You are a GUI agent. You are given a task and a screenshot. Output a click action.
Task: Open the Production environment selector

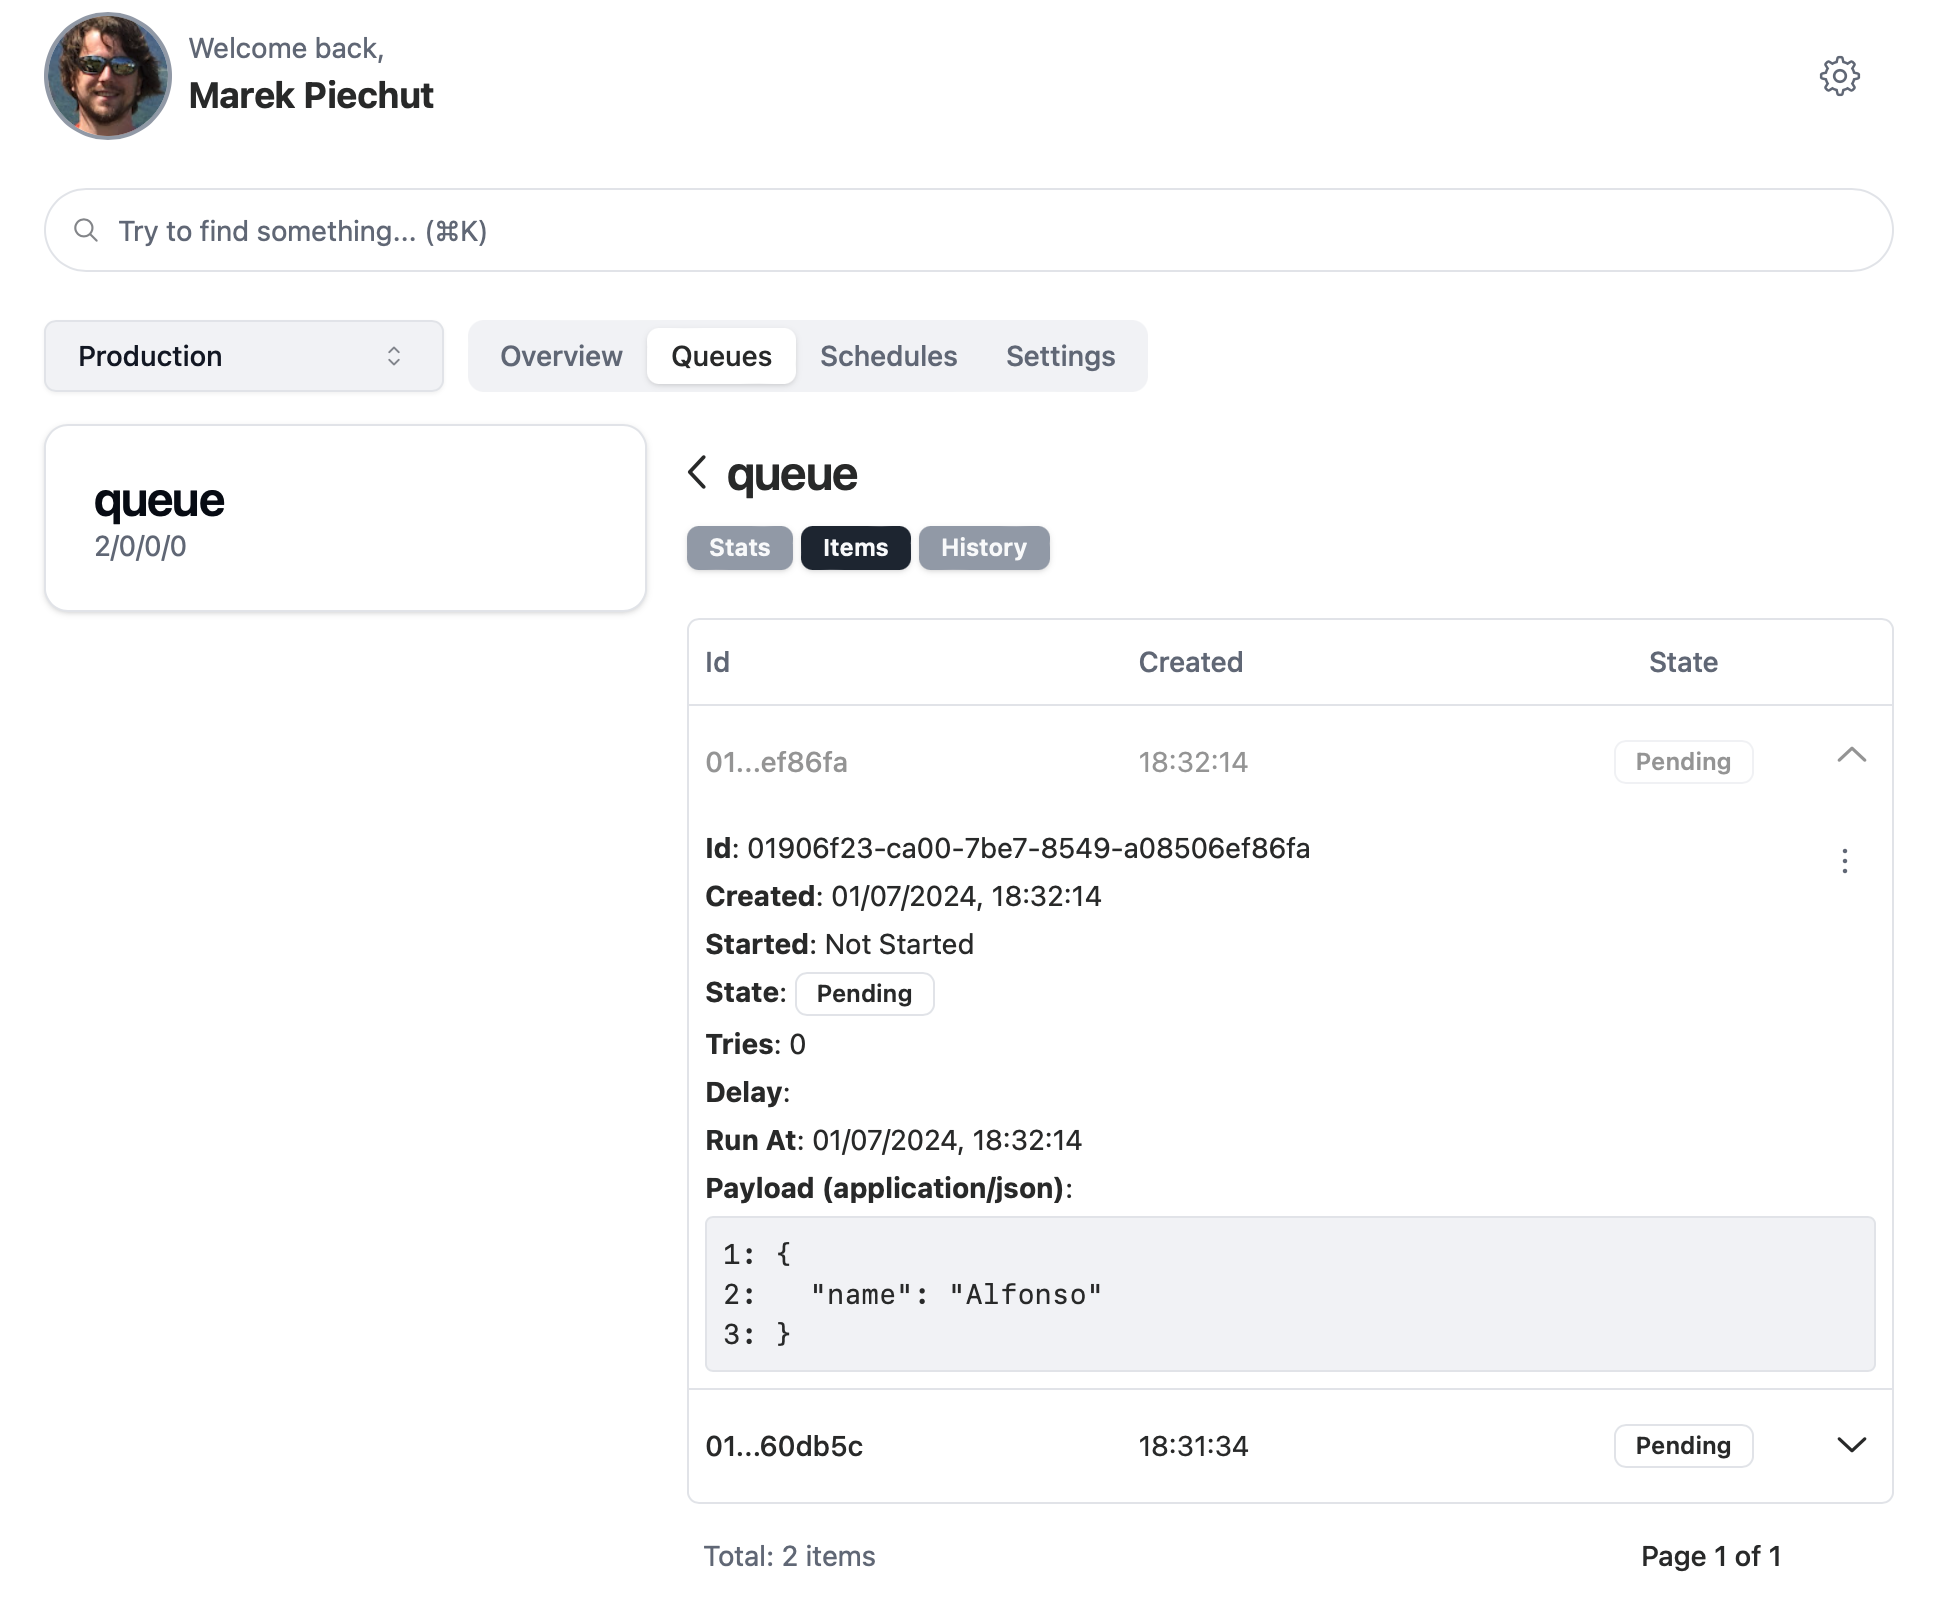(x=243, y=356)
